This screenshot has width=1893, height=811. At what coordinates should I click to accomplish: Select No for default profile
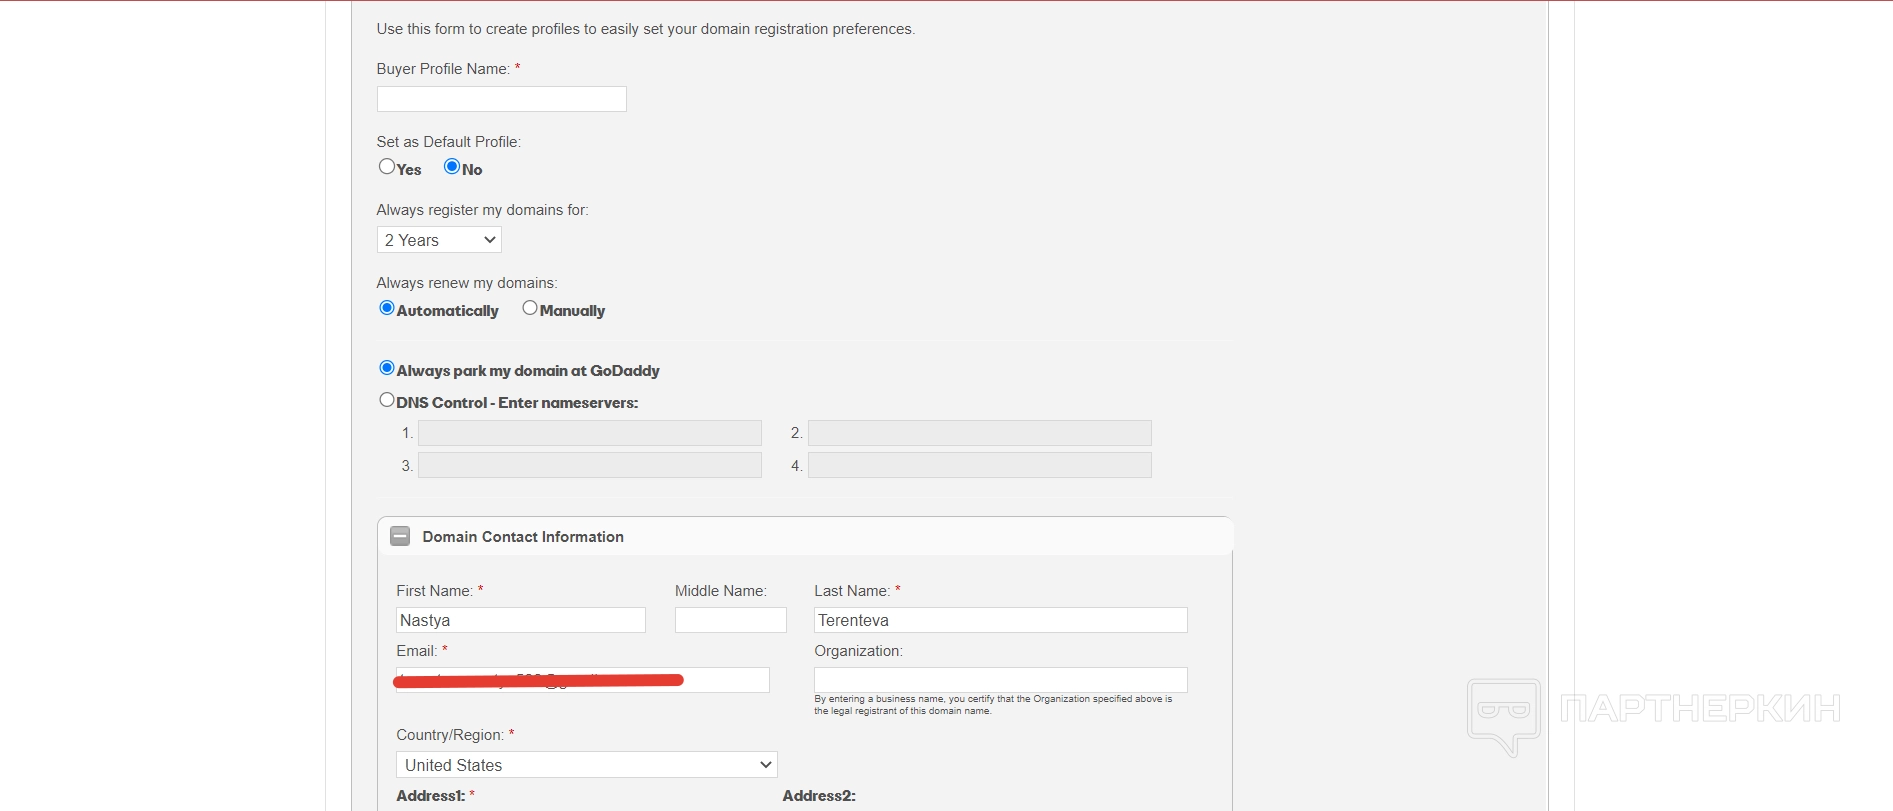(452, 167)
